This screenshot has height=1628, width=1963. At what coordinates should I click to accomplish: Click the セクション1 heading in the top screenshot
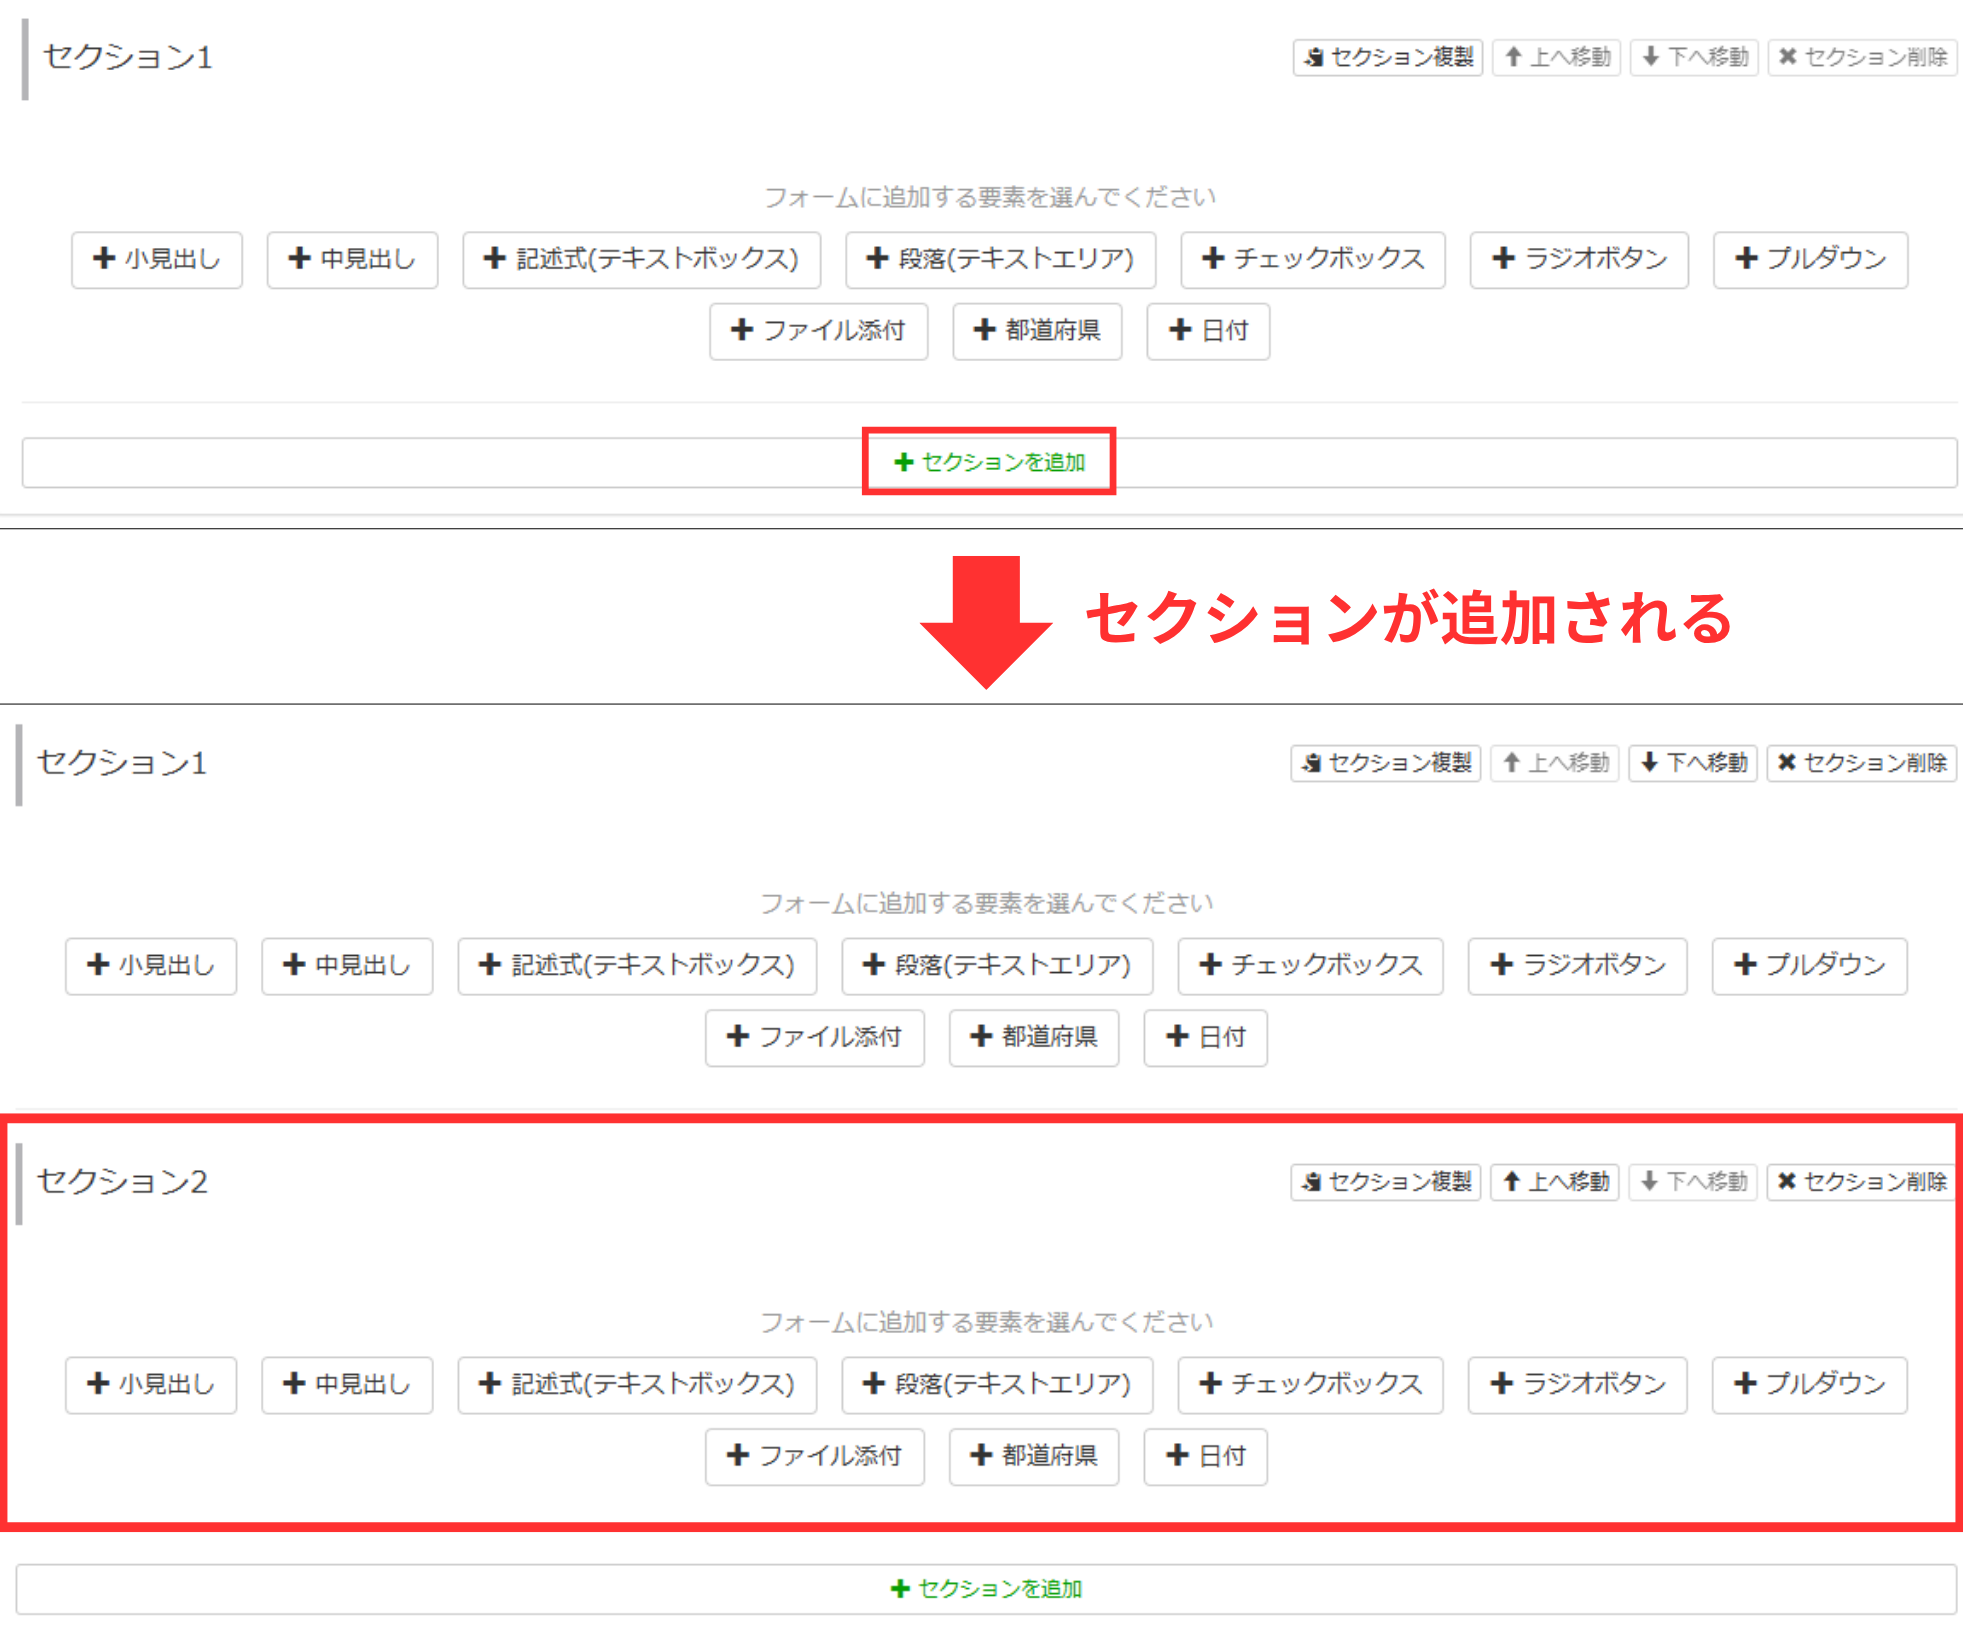click(127, 57)
